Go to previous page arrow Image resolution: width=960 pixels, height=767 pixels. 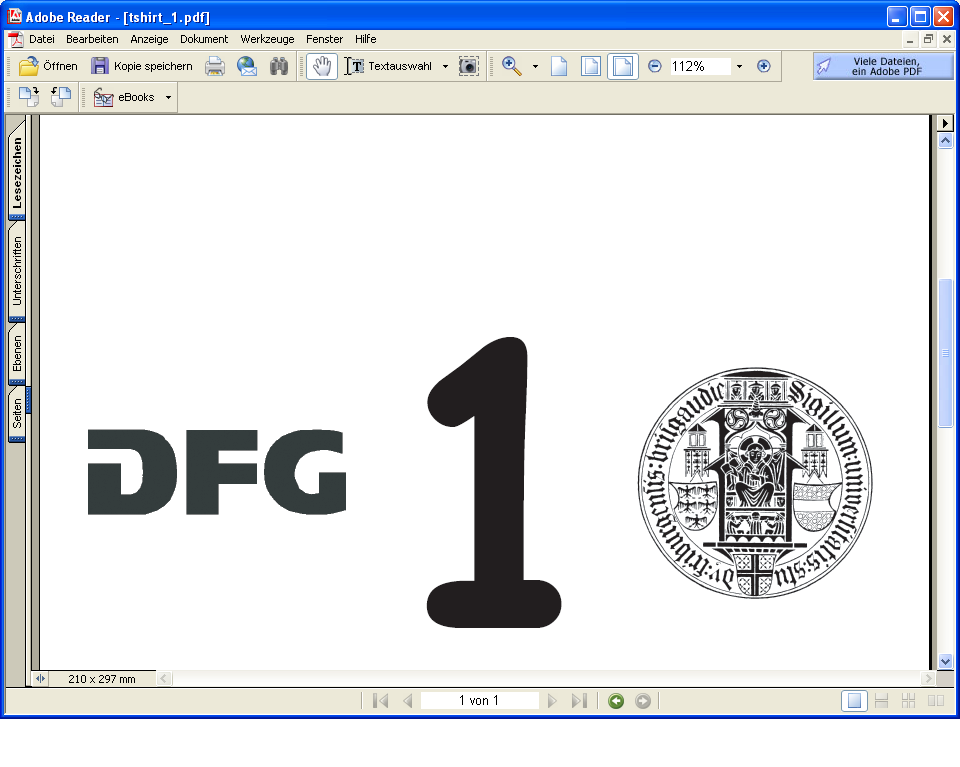tap(408, 701)
